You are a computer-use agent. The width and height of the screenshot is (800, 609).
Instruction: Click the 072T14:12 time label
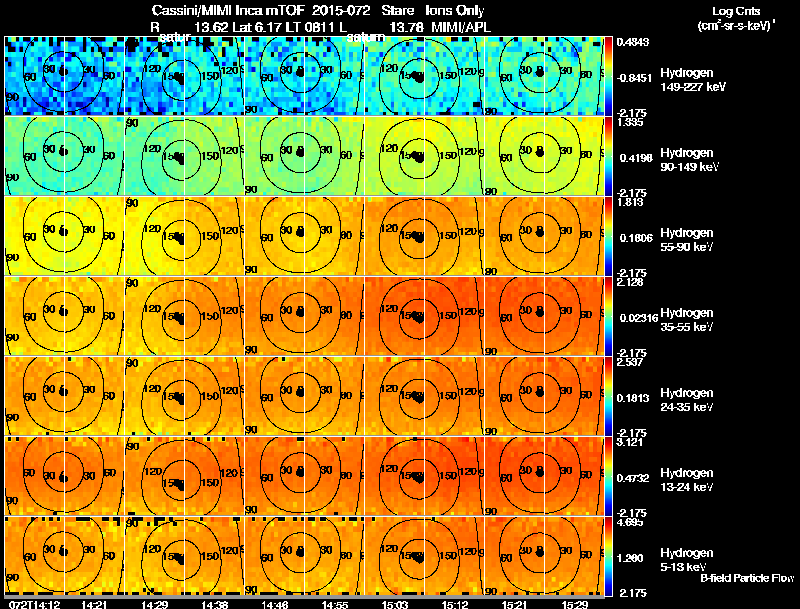[35, 604]
